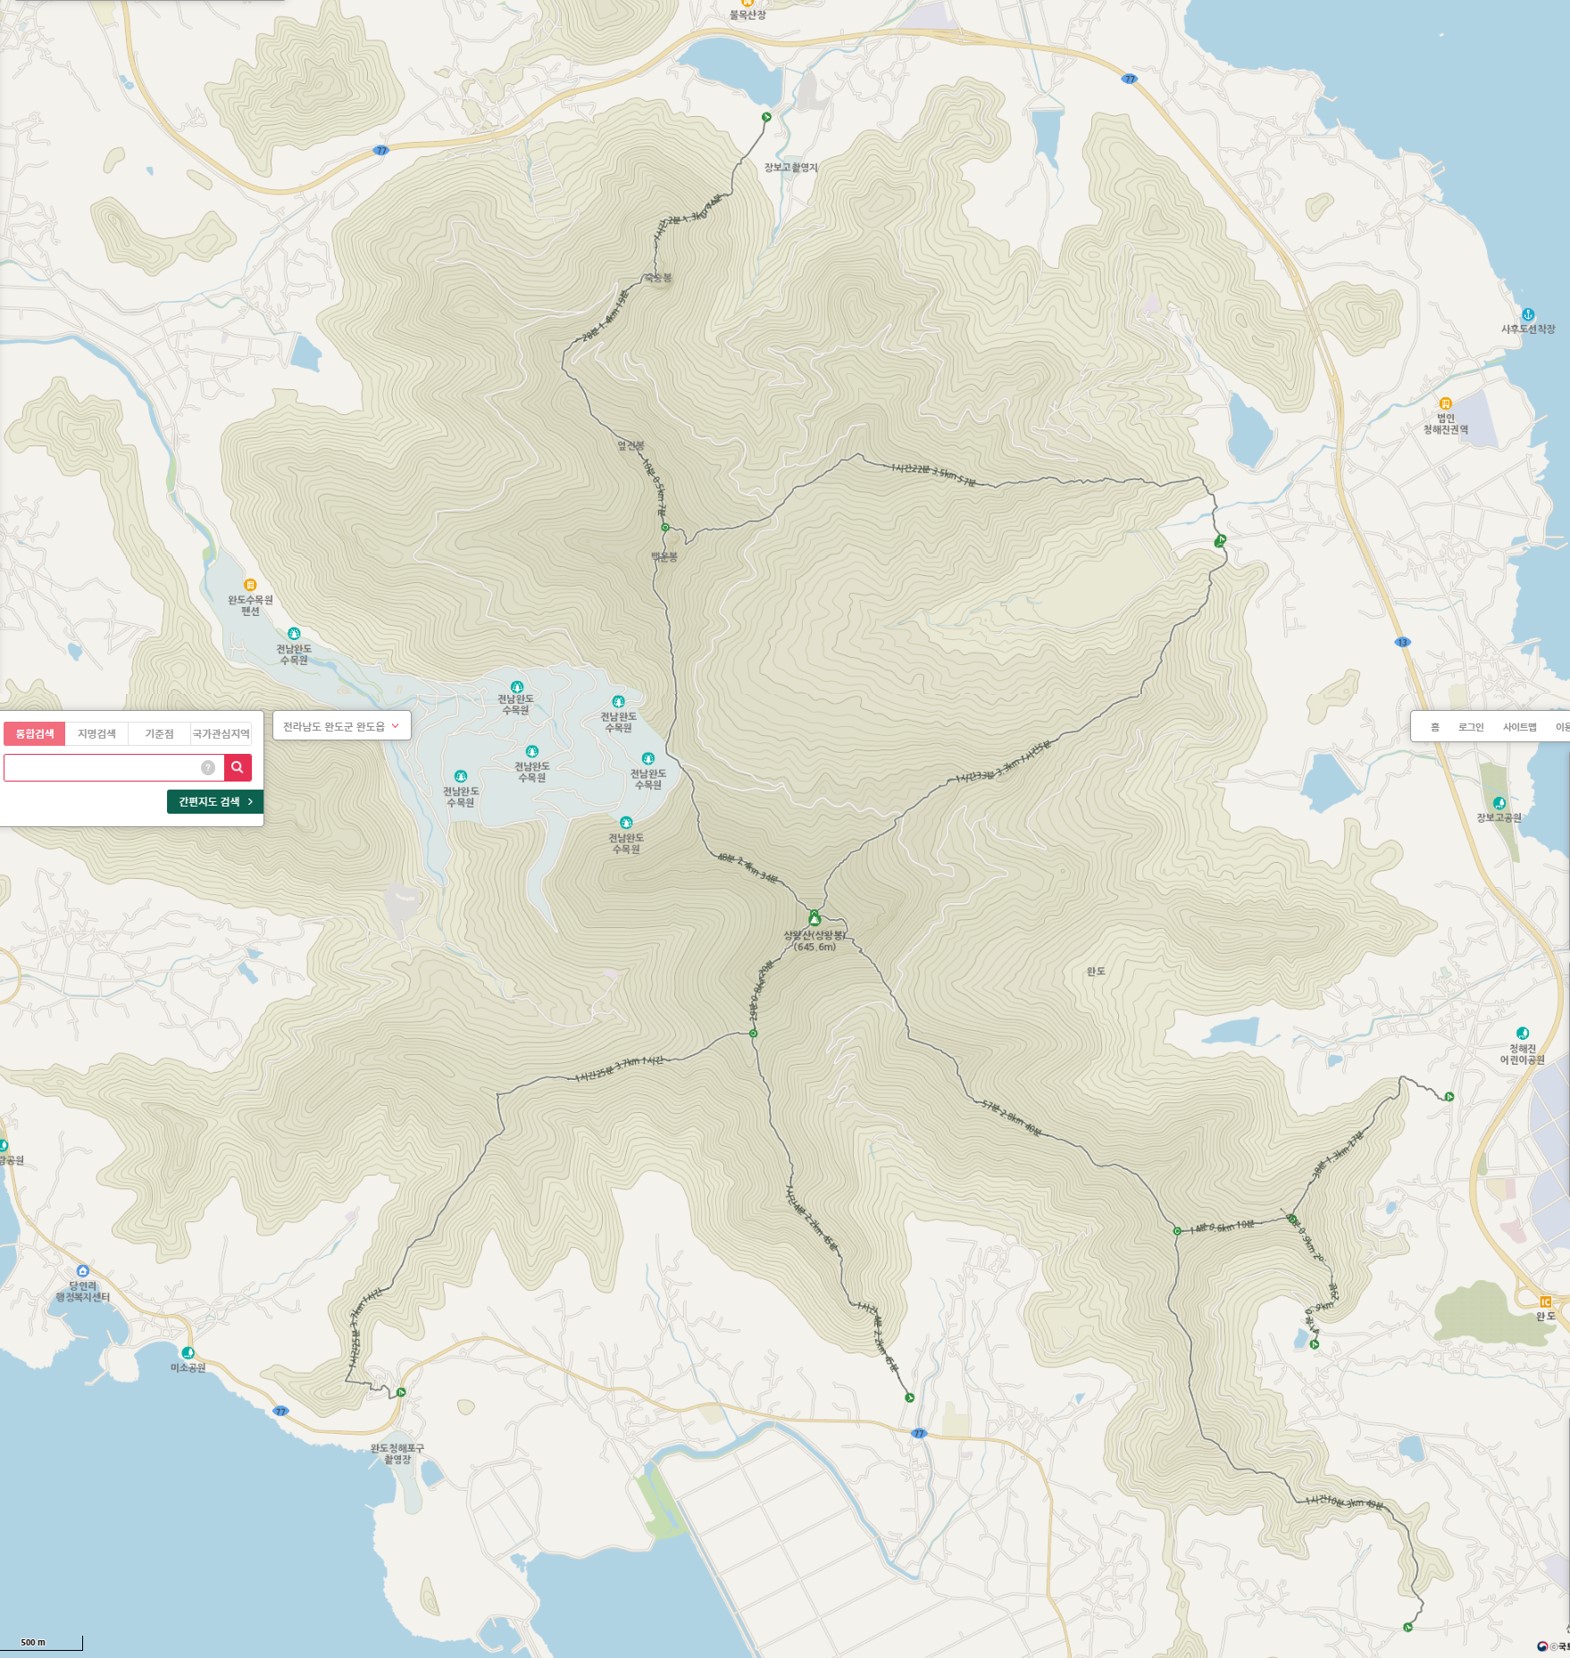The width and height of the screenshot is (1570, 1658).
Task: Switch to the 기준점 tab
Action: click(159, 734)
